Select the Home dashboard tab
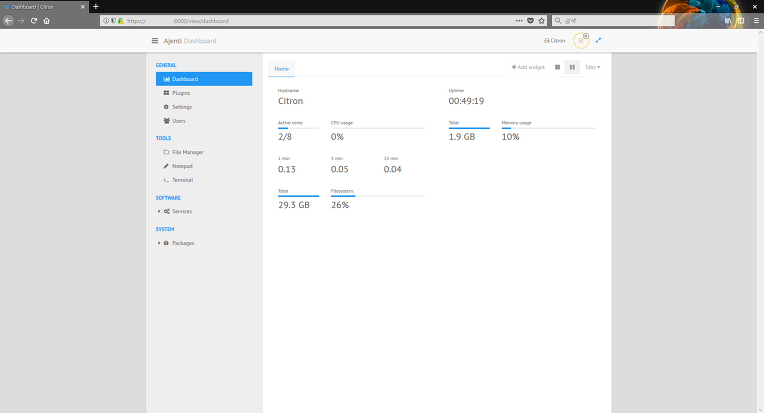The width and height of the screenshot is (764, 413). [x=282, y=69]
